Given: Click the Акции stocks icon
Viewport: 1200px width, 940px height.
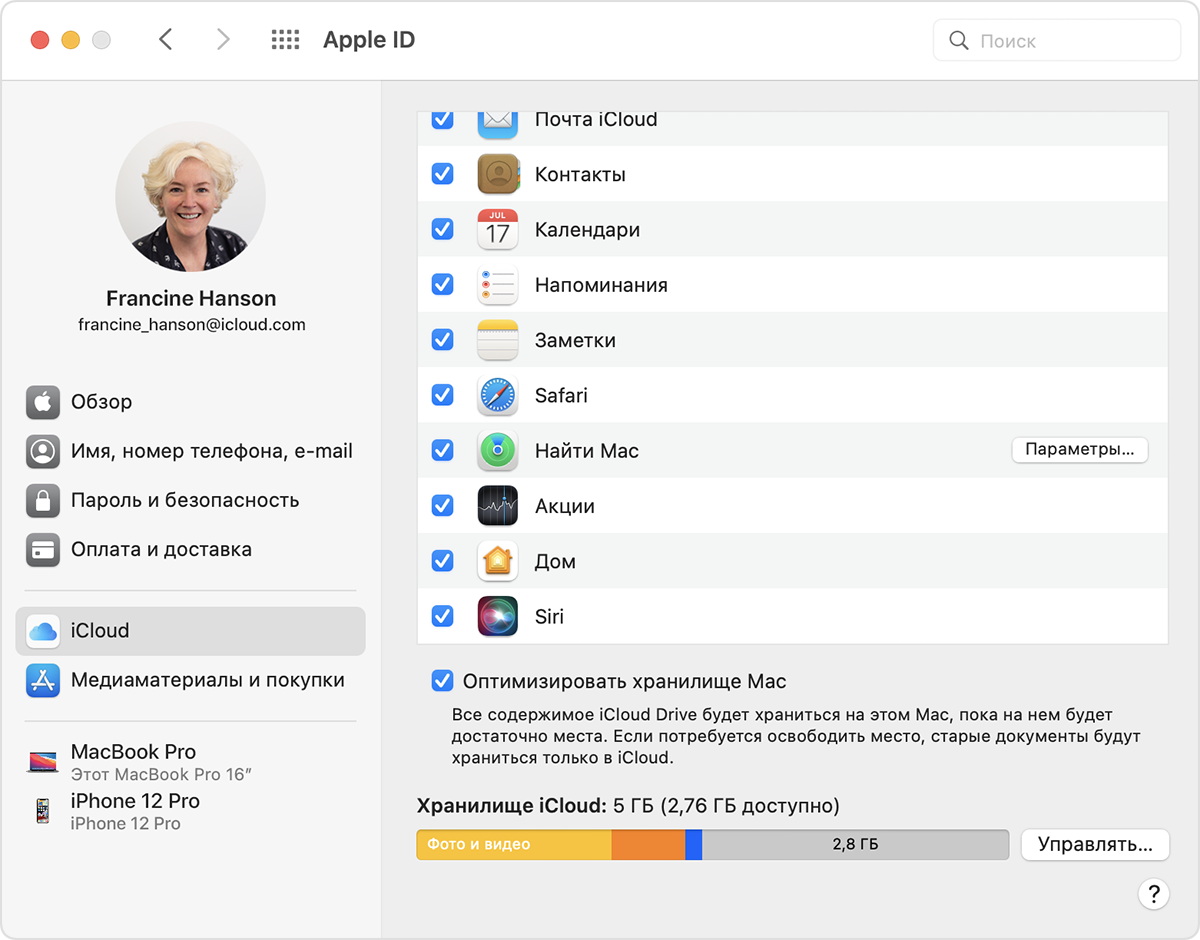Looking at the screenshot, I should coord(497,506).
